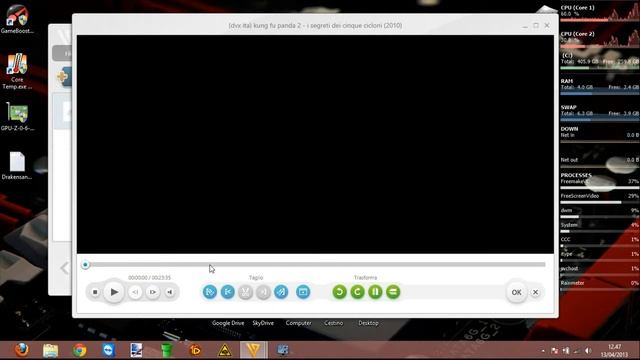Click the greyed-out scissors cut button
The image size is (640, 360).
coord(246,292)
